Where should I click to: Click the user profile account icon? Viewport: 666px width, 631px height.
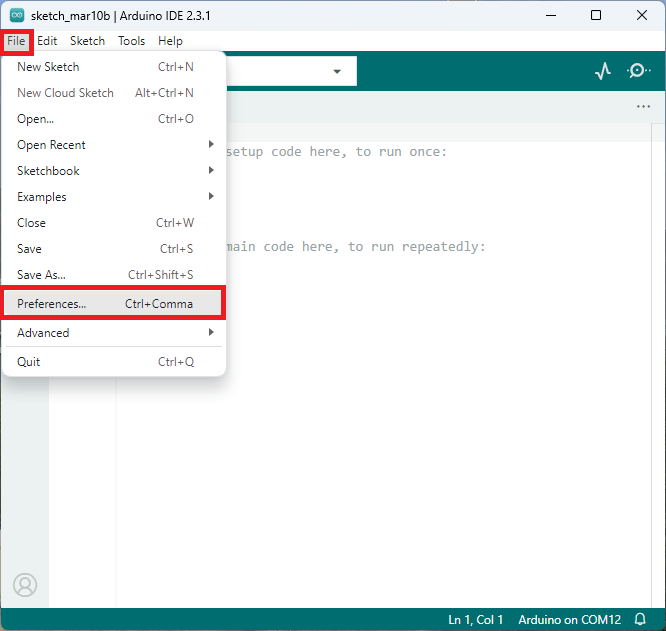click(25, 585)
